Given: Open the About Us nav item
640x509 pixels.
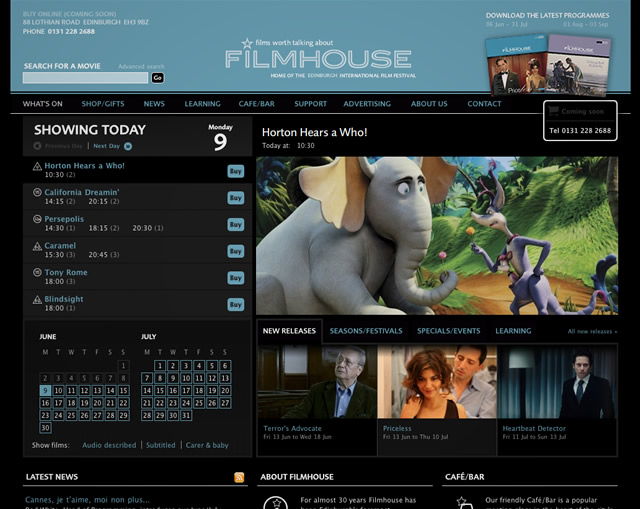Looking at the screenshot, I should click(x=429, y=104).
